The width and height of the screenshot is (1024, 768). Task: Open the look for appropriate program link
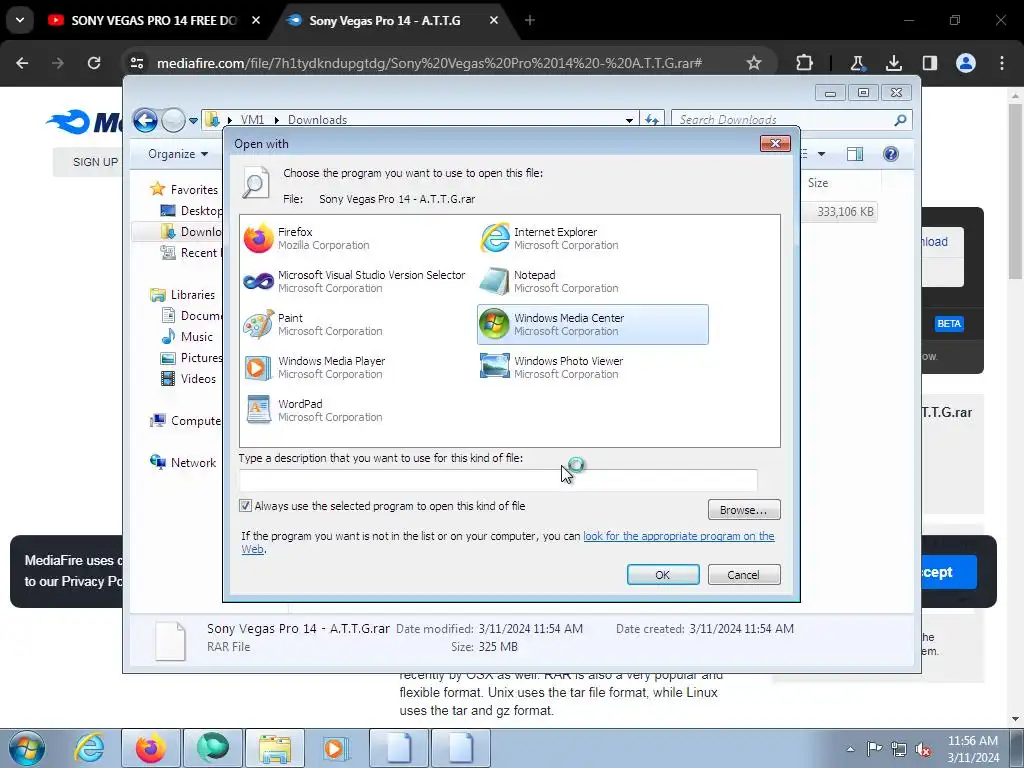click(x=679, y=536)
